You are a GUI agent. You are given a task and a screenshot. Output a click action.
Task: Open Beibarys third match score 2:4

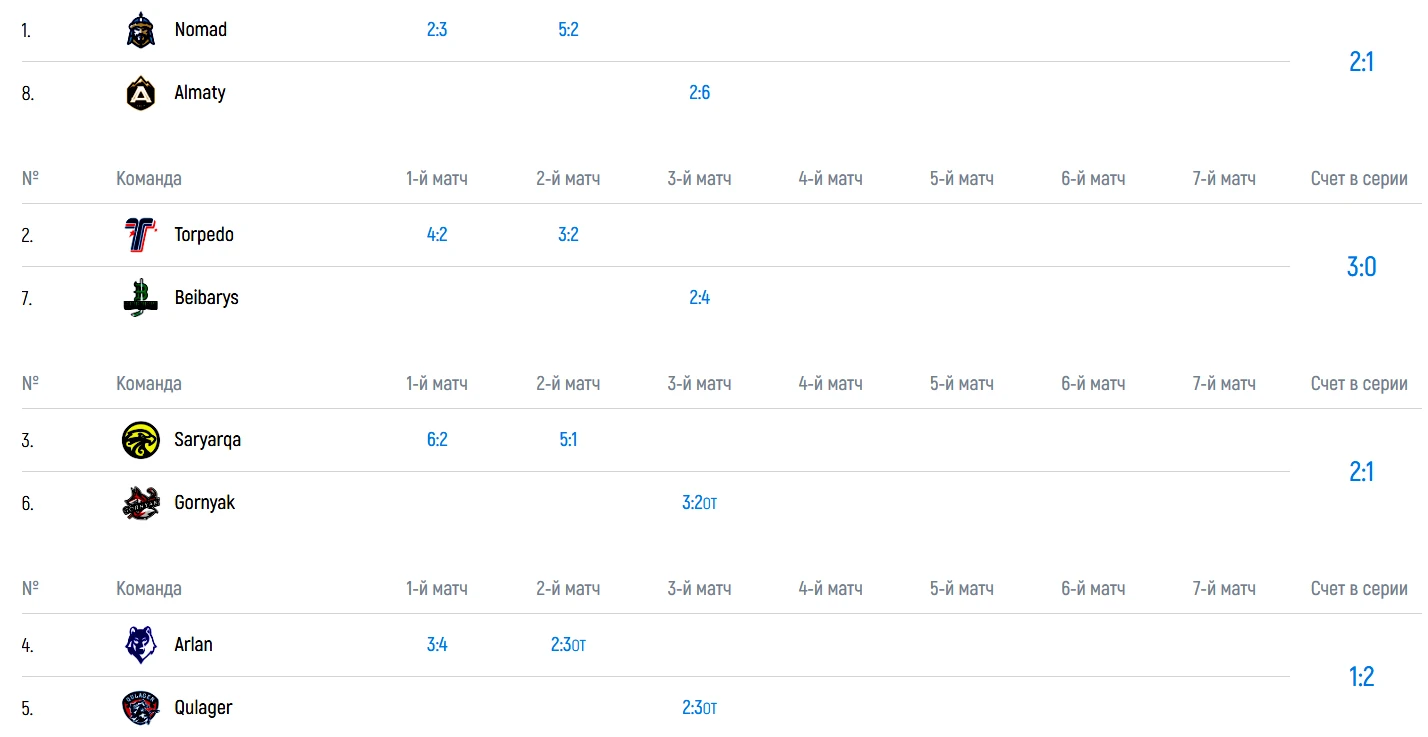coord(699,298)
